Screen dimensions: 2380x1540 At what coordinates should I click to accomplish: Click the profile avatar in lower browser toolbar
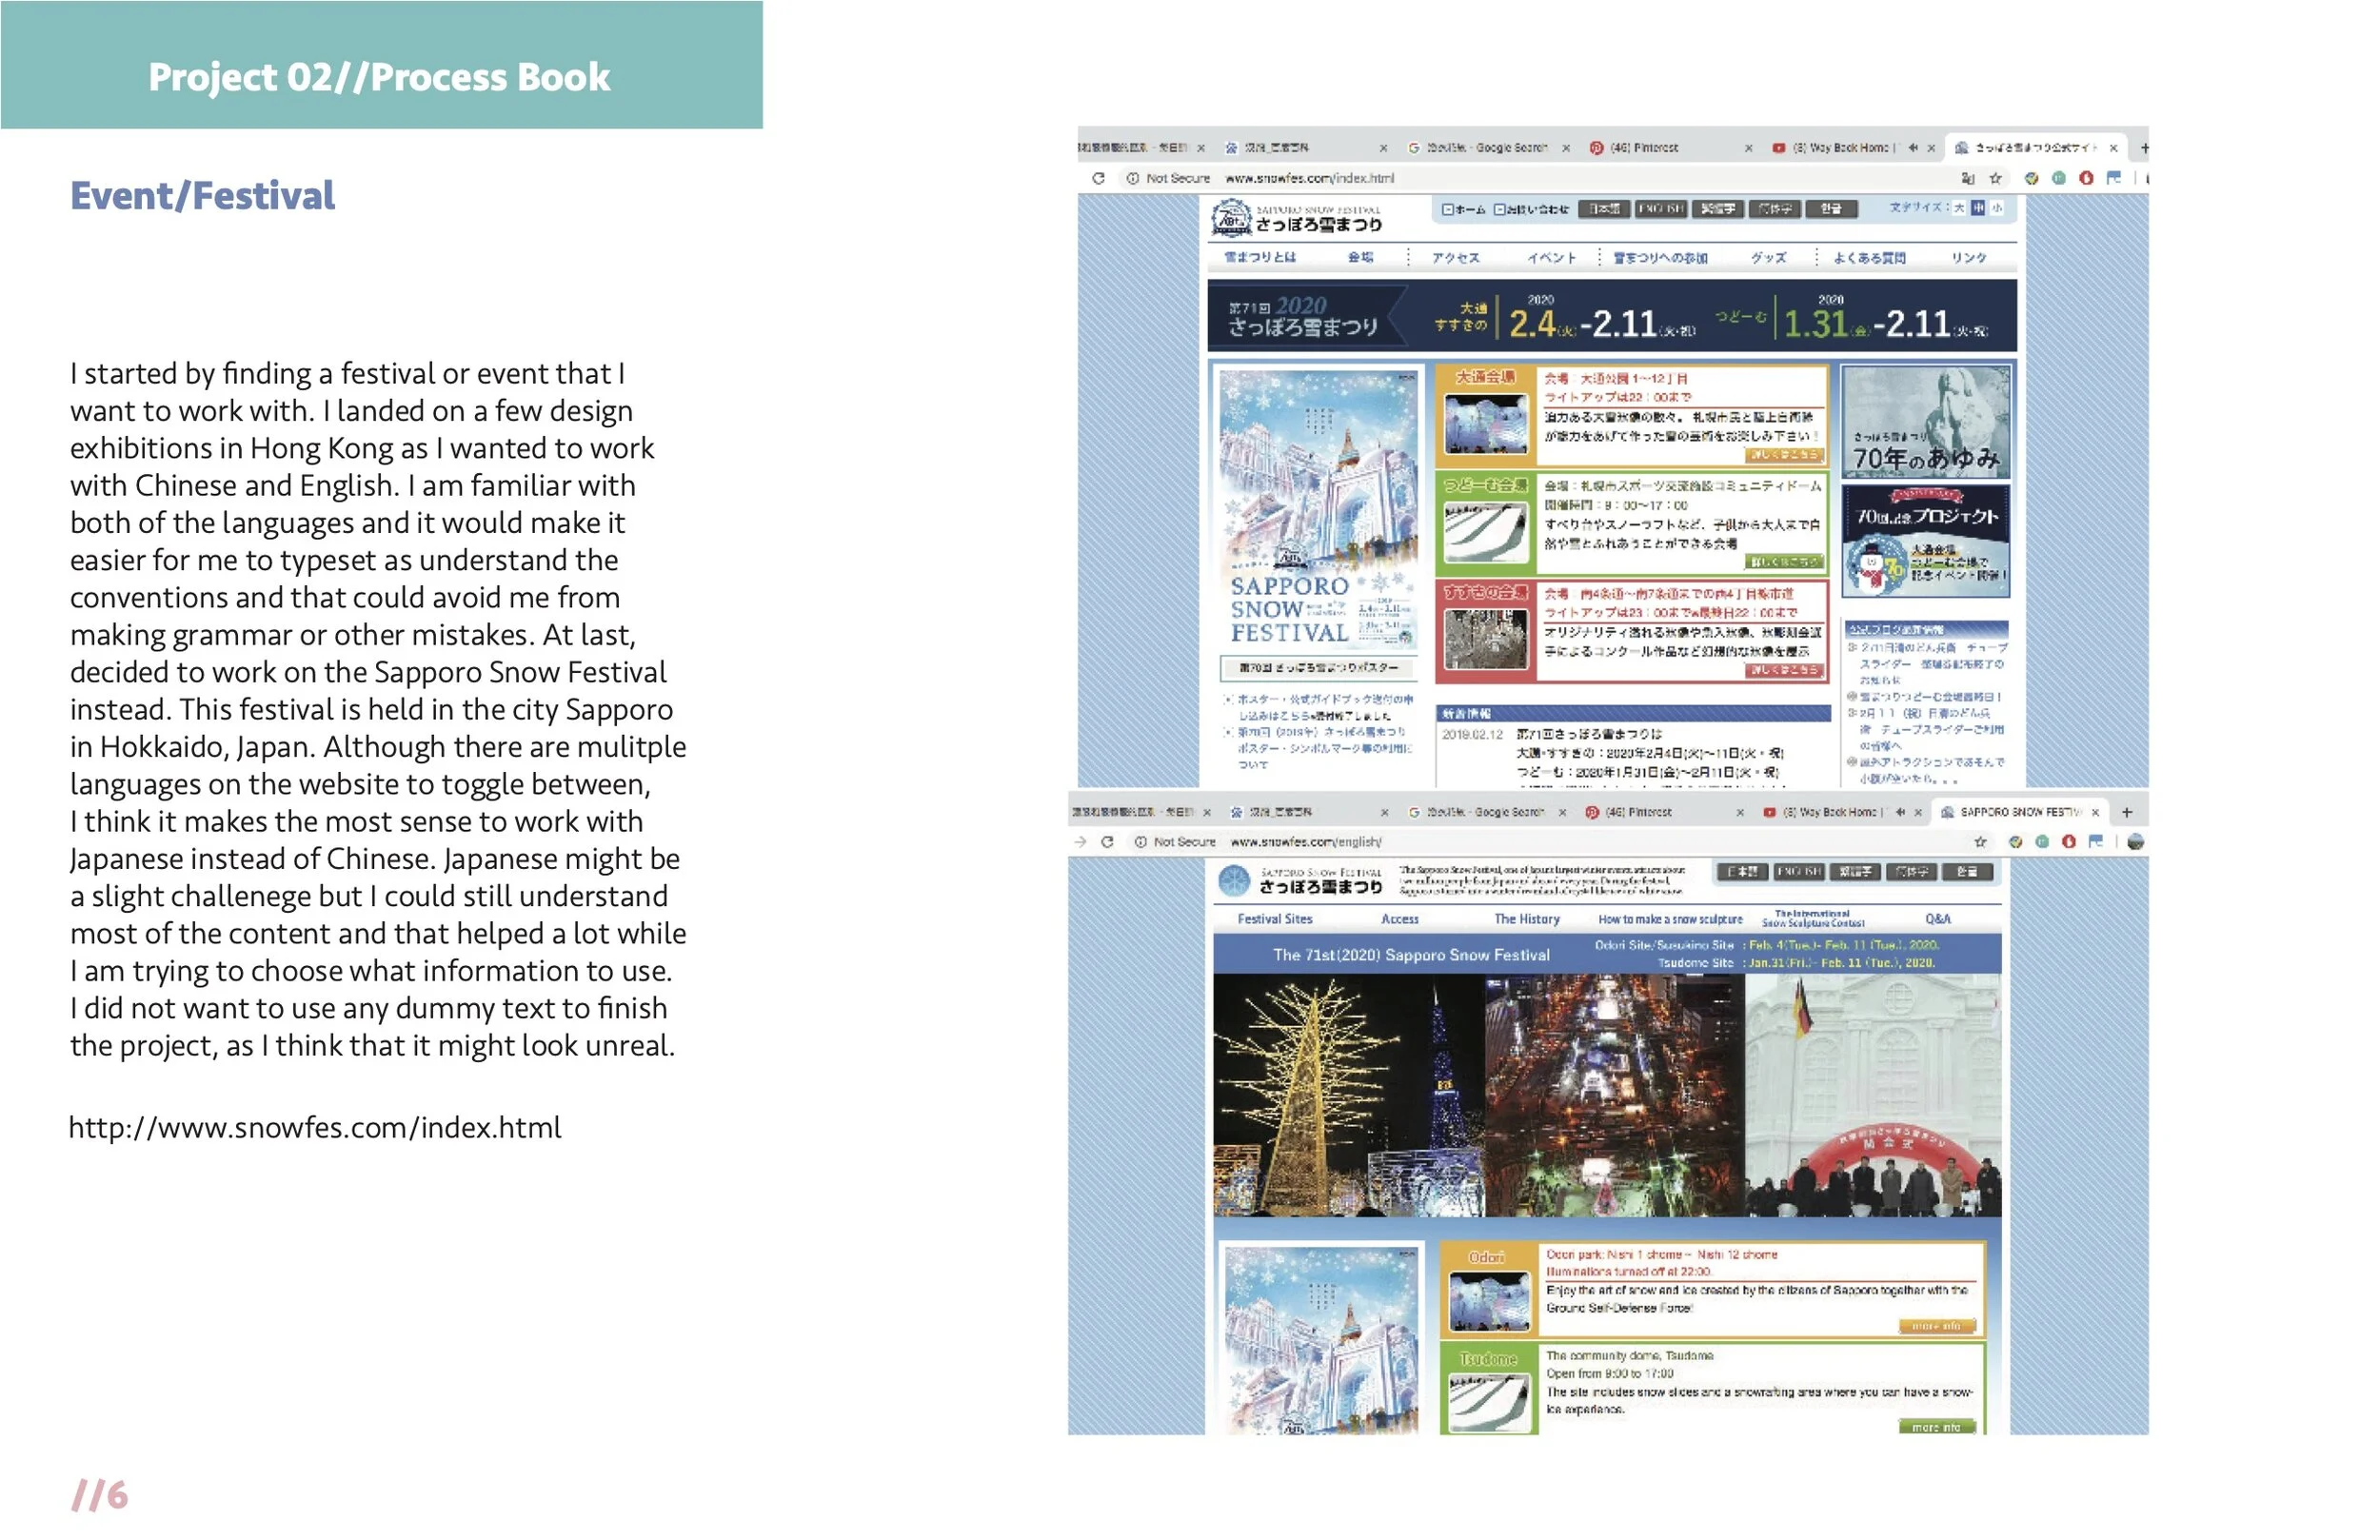2135,842
